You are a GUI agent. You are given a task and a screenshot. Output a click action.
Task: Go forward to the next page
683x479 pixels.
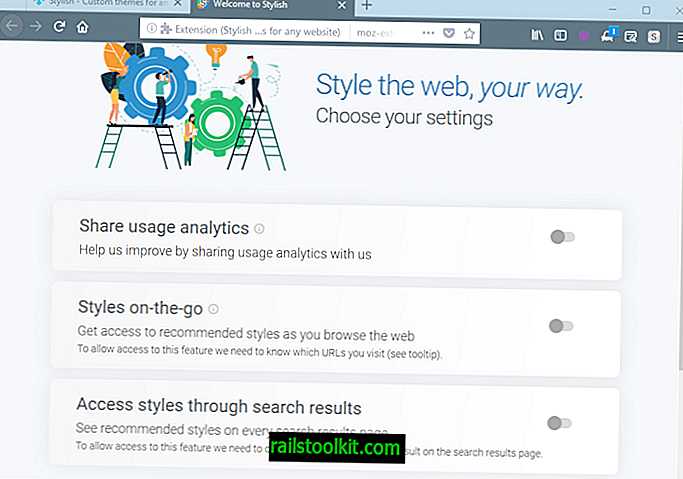(36, 27)
